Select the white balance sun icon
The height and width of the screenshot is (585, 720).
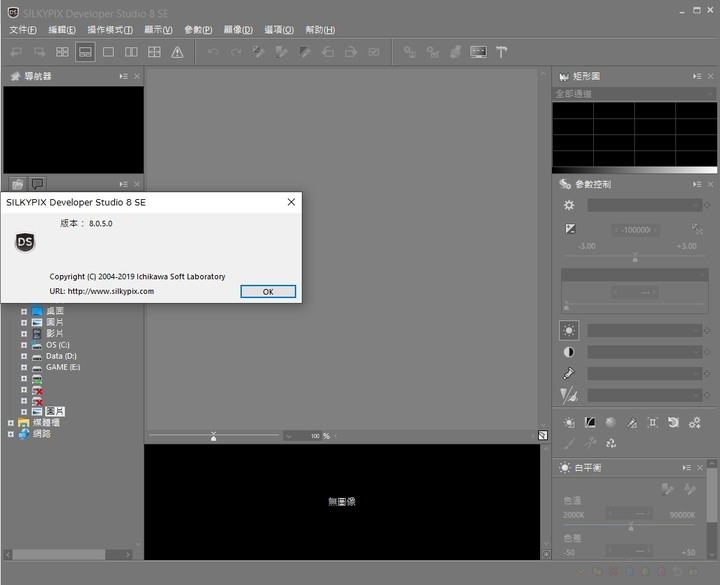coord(569,331)
